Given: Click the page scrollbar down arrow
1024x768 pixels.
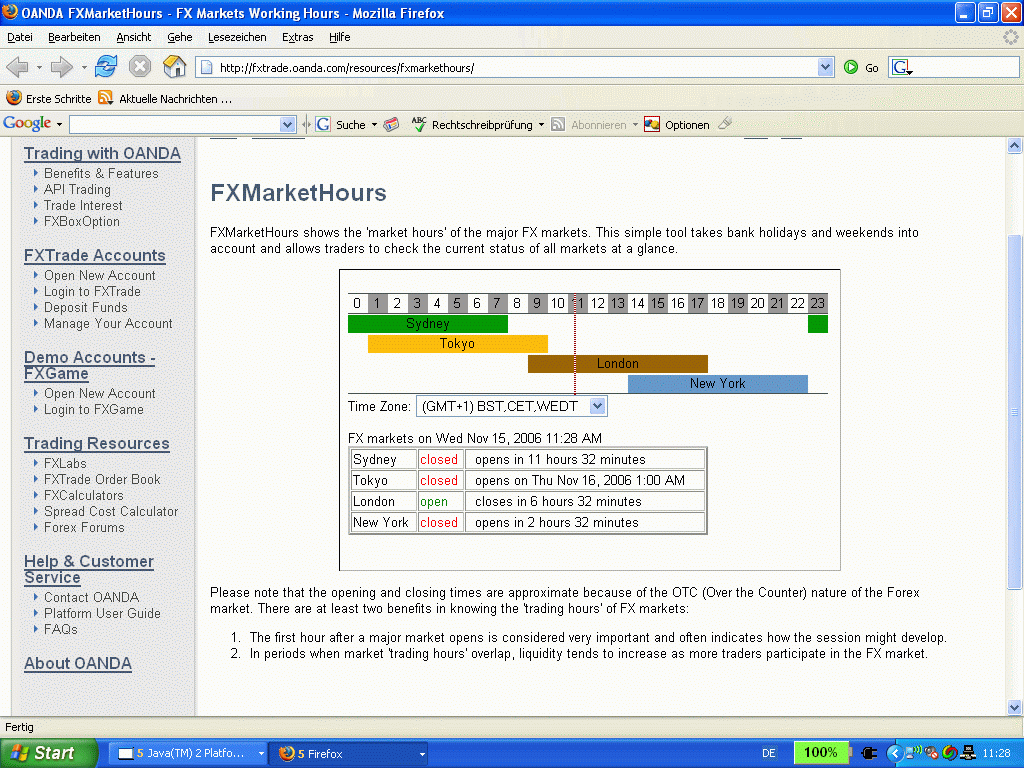Looking at the screenshot, I should (x=1014, y=707).
